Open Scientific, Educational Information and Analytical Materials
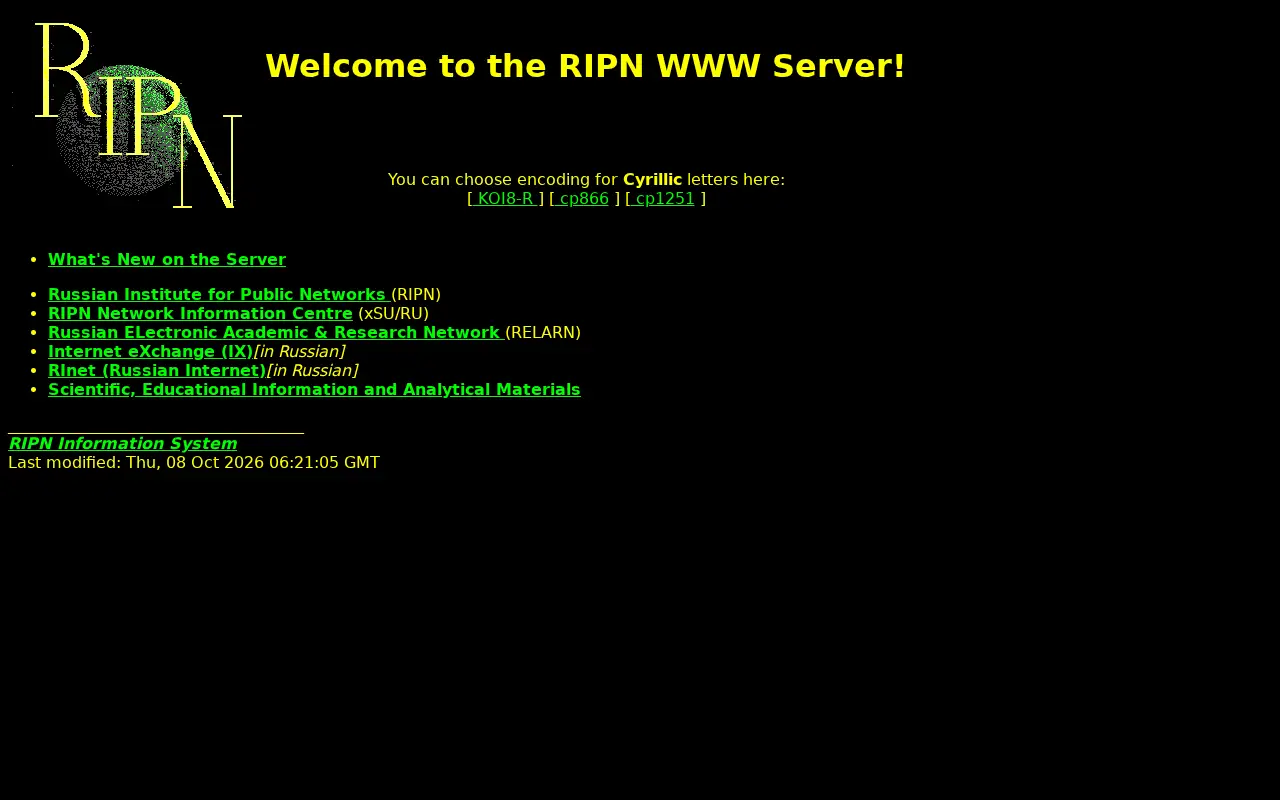This screenshot has height=800, width=1280. 314,390
